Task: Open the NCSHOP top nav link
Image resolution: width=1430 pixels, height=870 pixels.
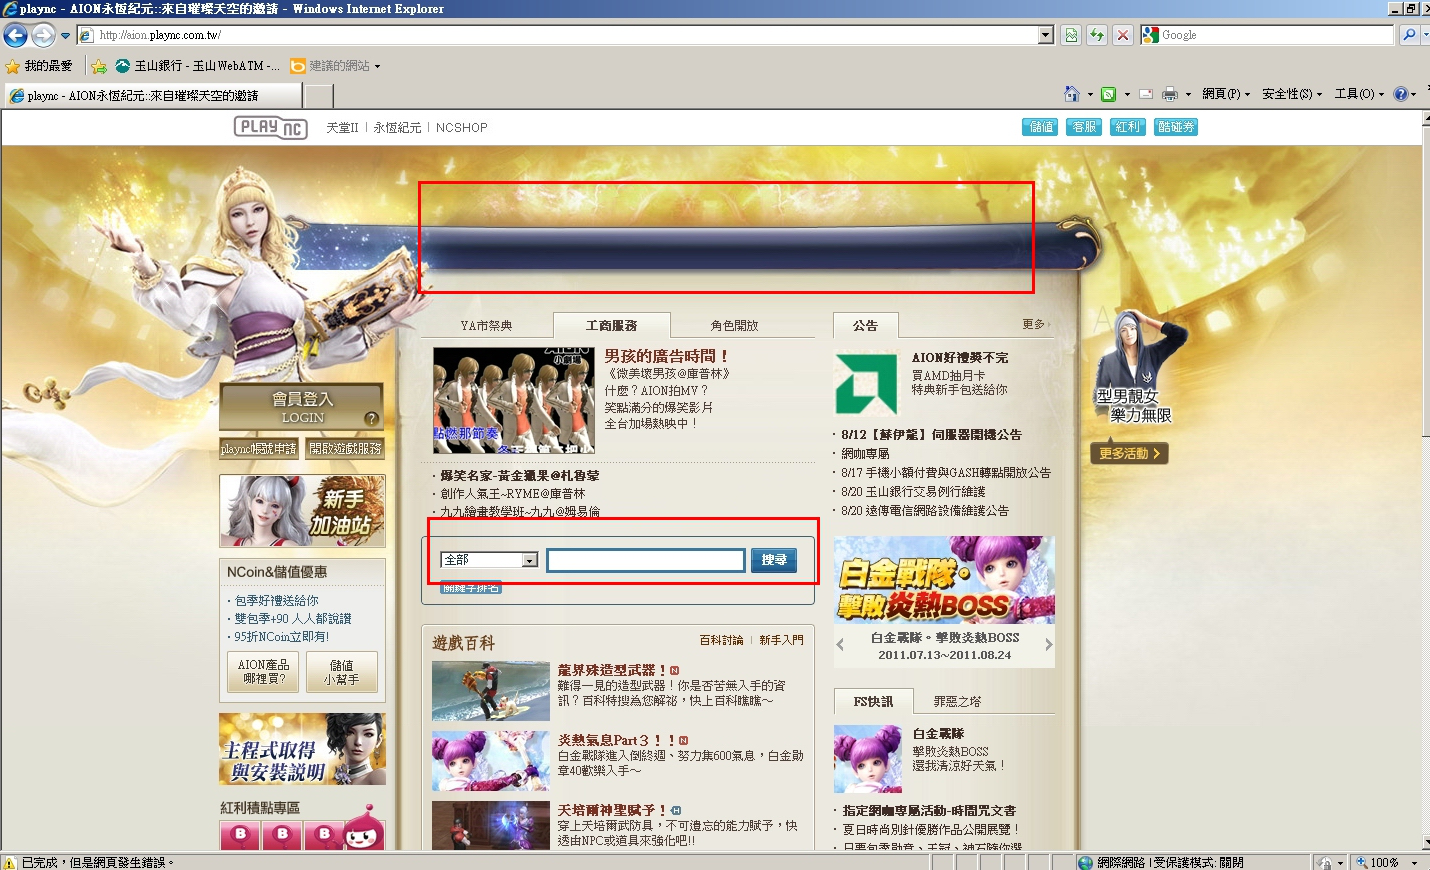Action: [x=462, y=128]
